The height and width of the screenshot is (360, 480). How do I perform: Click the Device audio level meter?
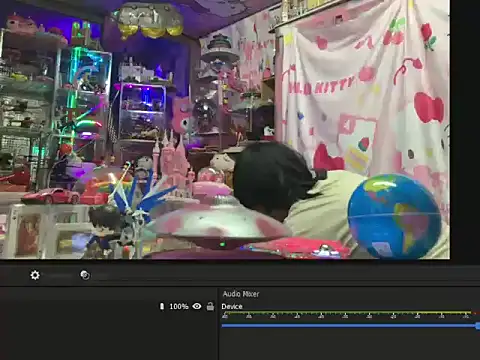pos(349,313)
